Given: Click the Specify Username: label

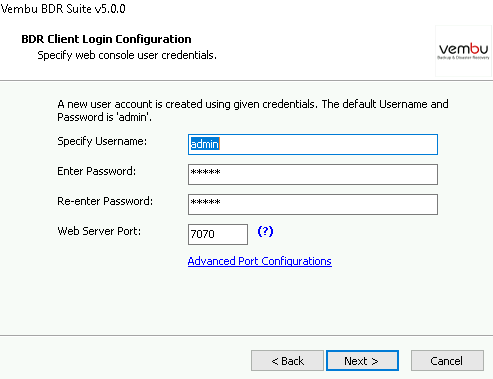Looking at the screenshot, I should pos(102,141).
